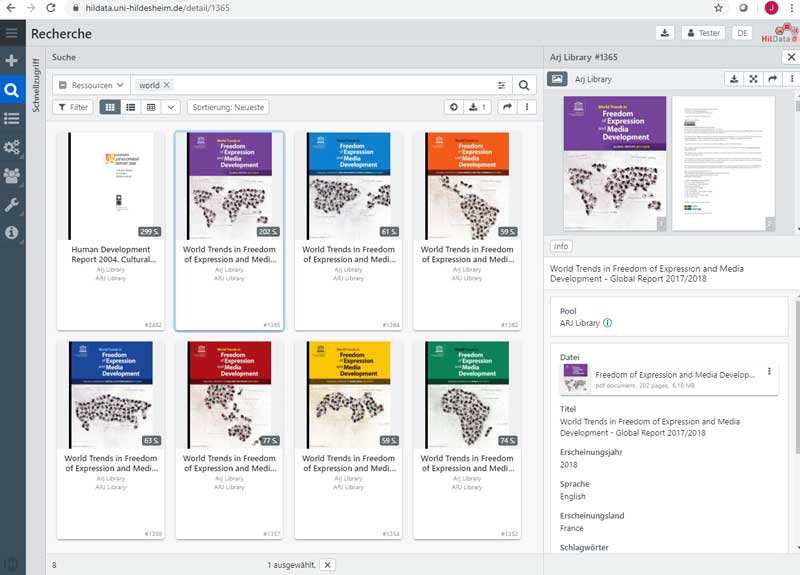Close the Arj Library #1365 detail panel
Screen dimensions: 800x575
pos(791,57)
